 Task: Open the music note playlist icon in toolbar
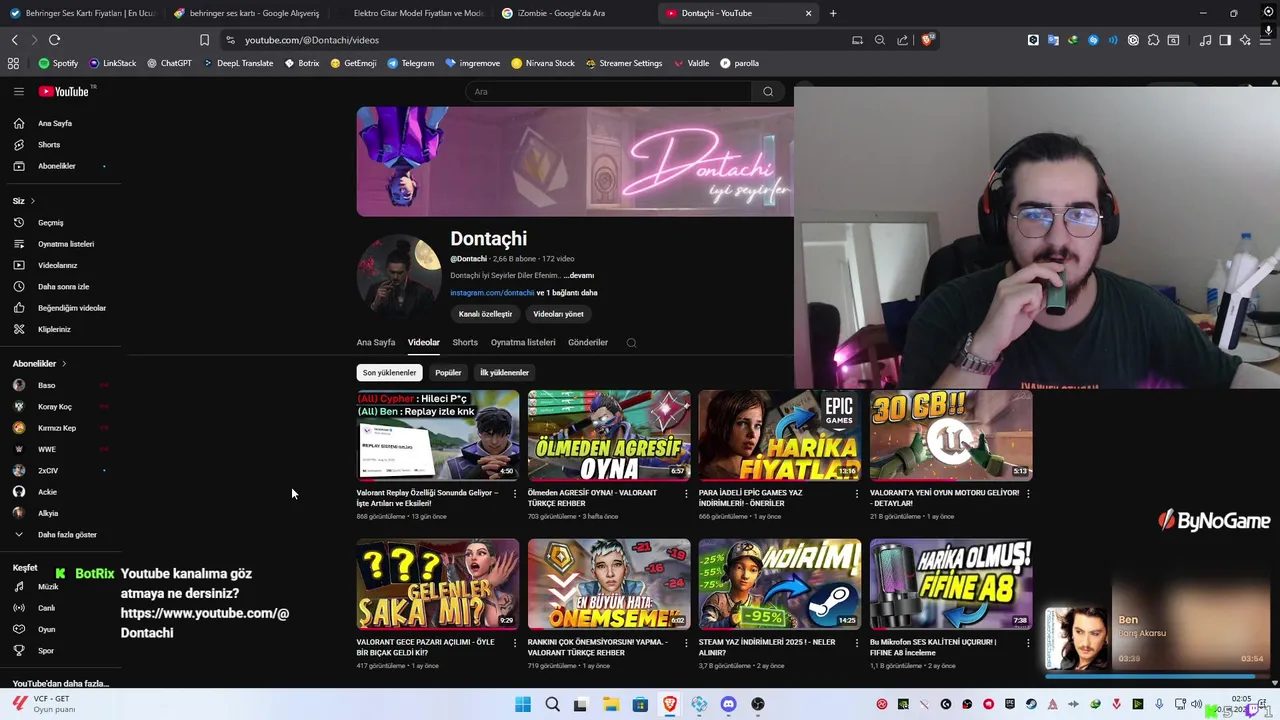[1205, 40]
